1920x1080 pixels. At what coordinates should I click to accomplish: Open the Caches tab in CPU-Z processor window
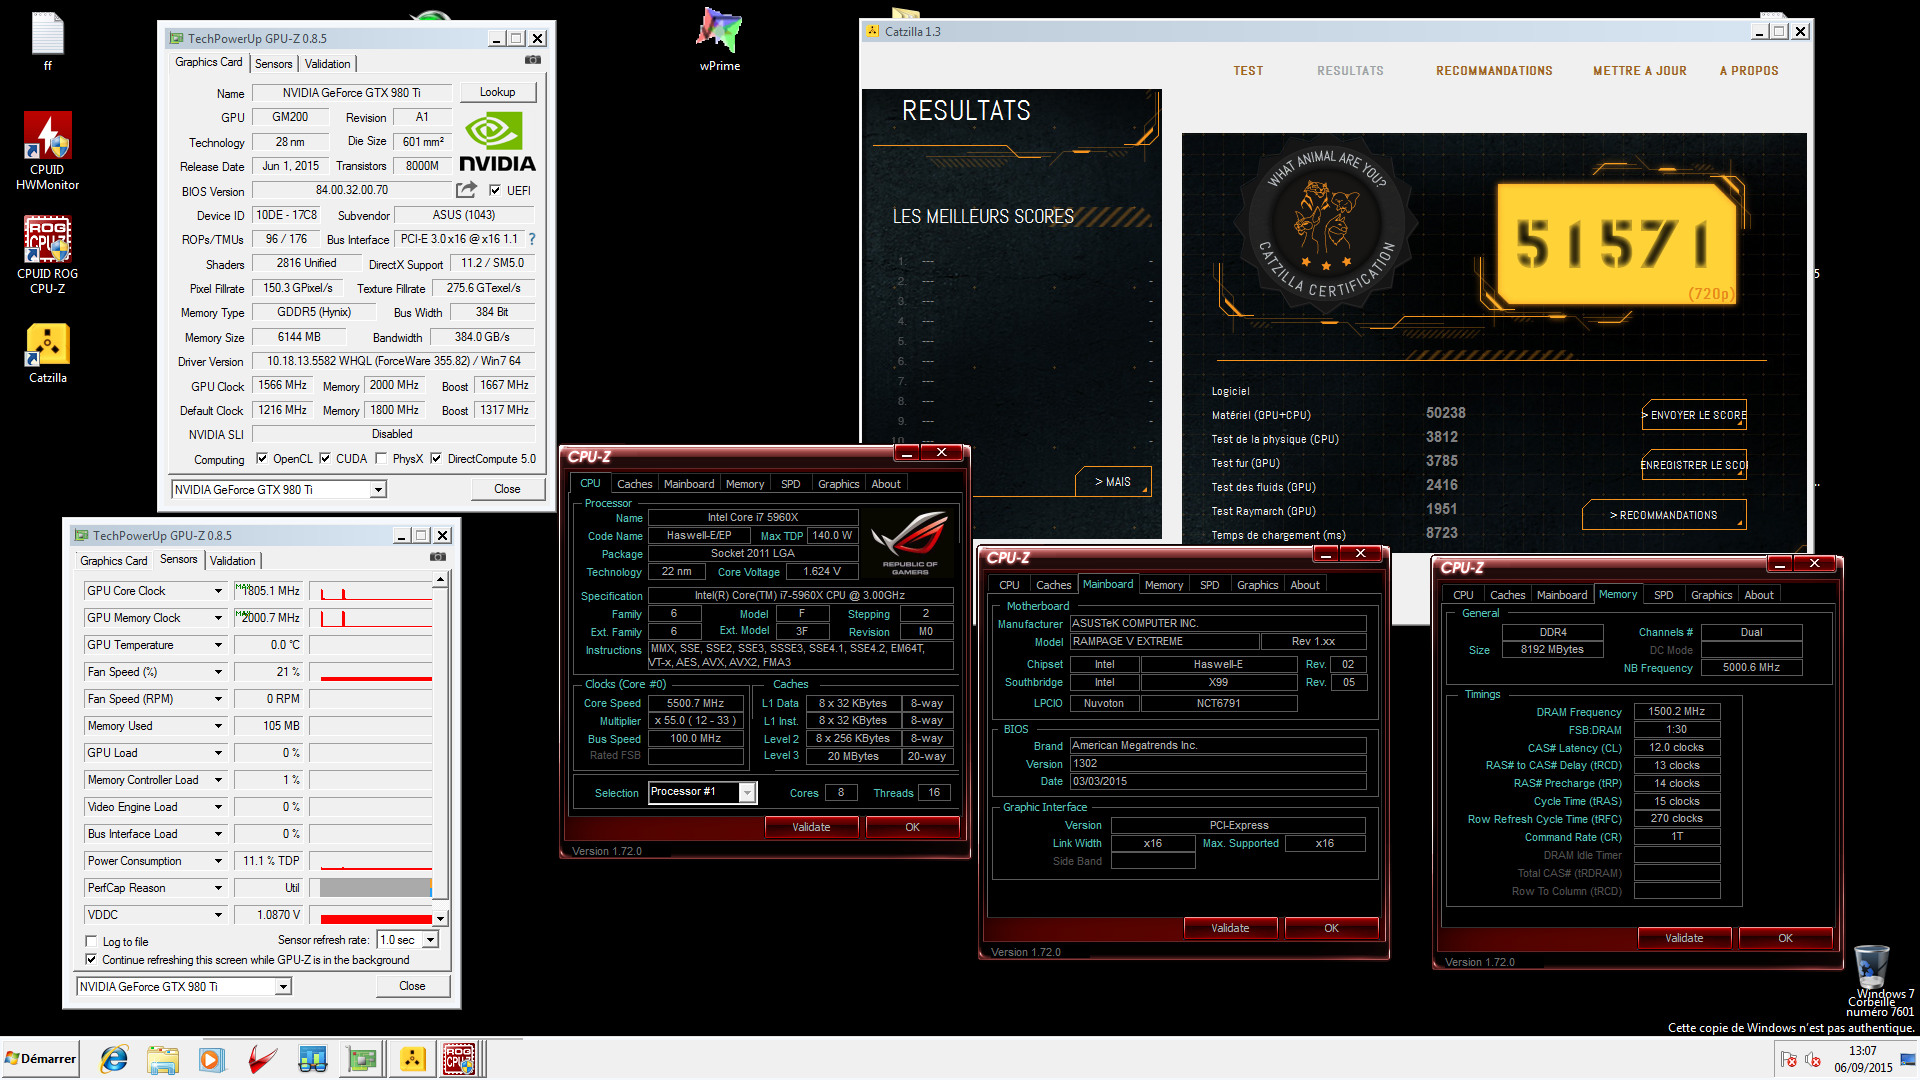coord(634,484)
